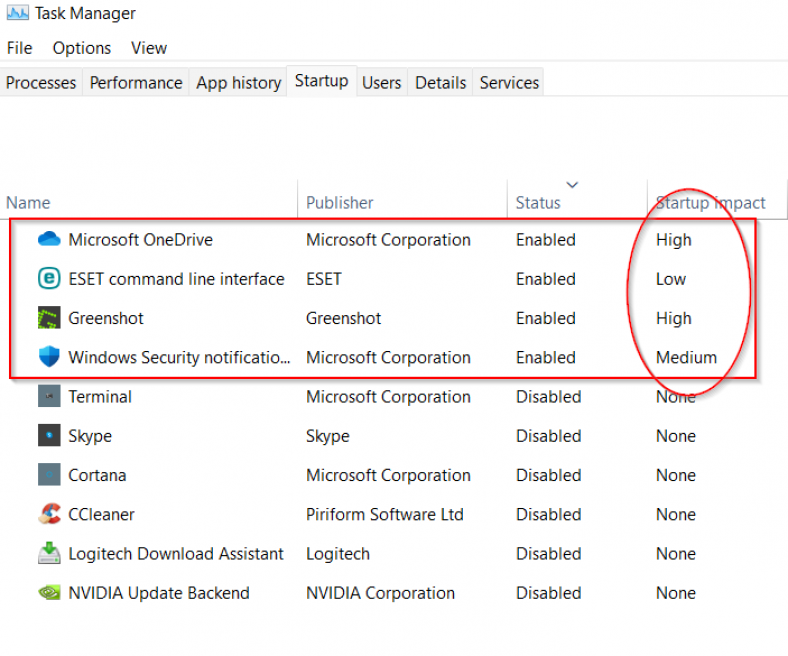The width and height of the screenshot is (788, 656).
Task: Select the Startup tab
Action: 322,80
